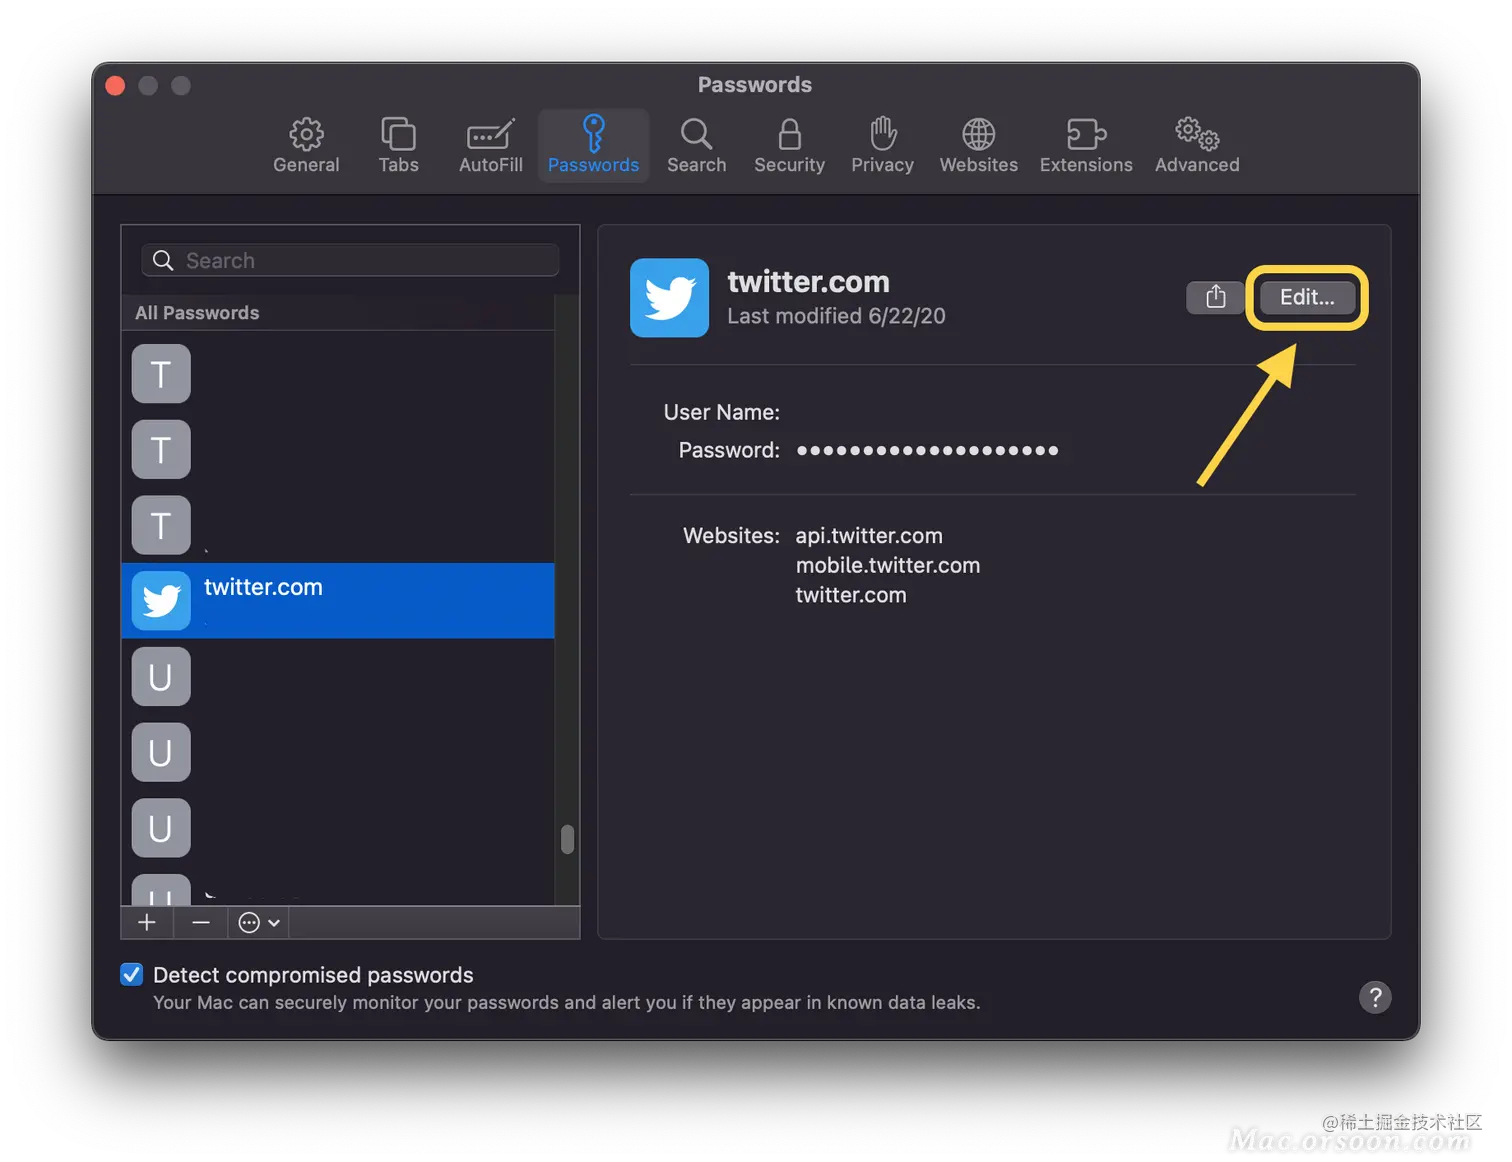Viewport: 1512px width, 1162px height.
Task: Open help with the question mark button
Action: 1375,997
